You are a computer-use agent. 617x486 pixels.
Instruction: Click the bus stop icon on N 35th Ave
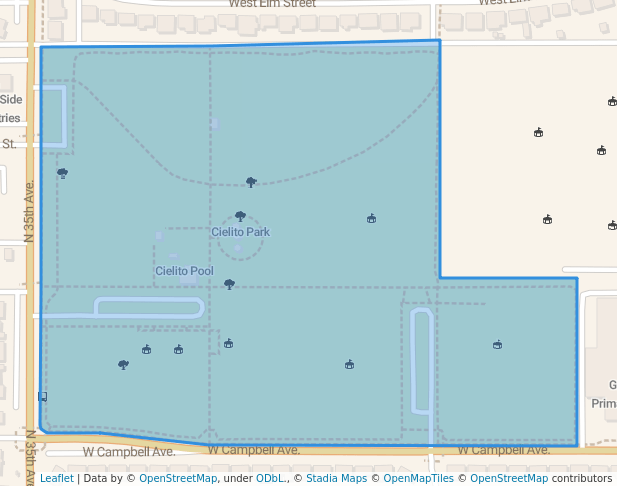42,397
